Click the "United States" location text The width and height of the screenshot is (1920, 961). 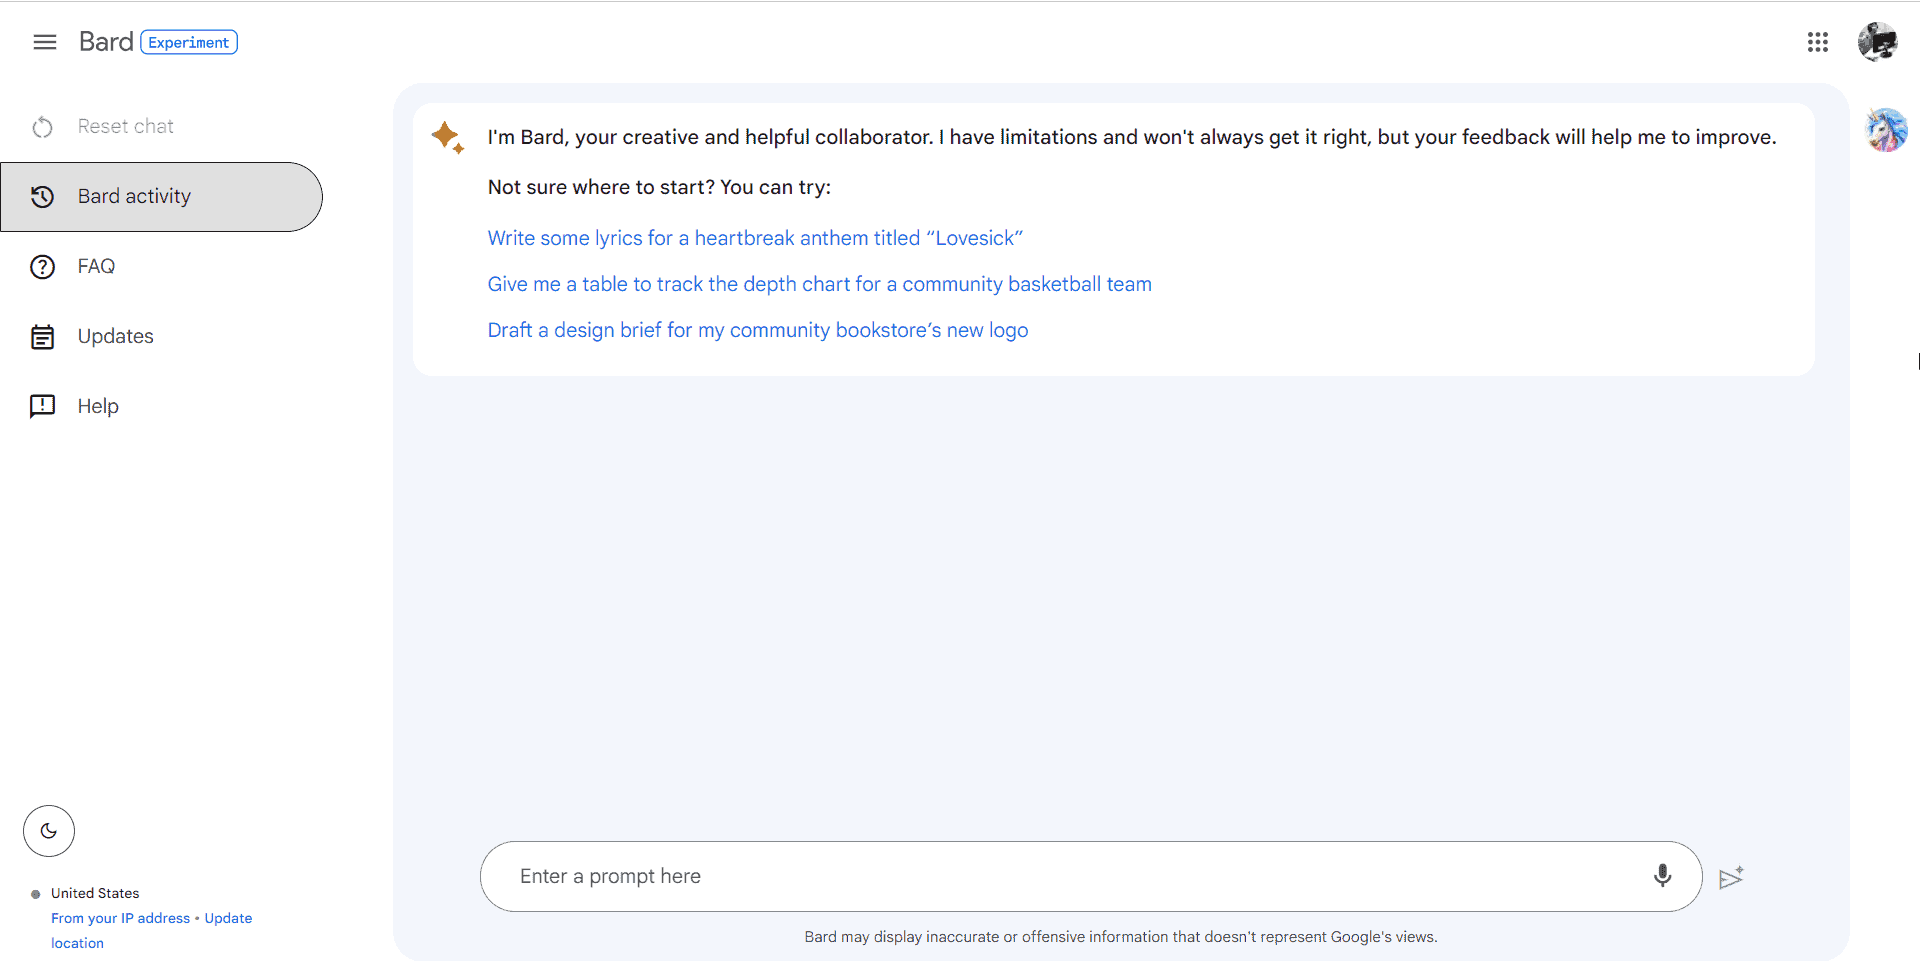tap(95, 893)
